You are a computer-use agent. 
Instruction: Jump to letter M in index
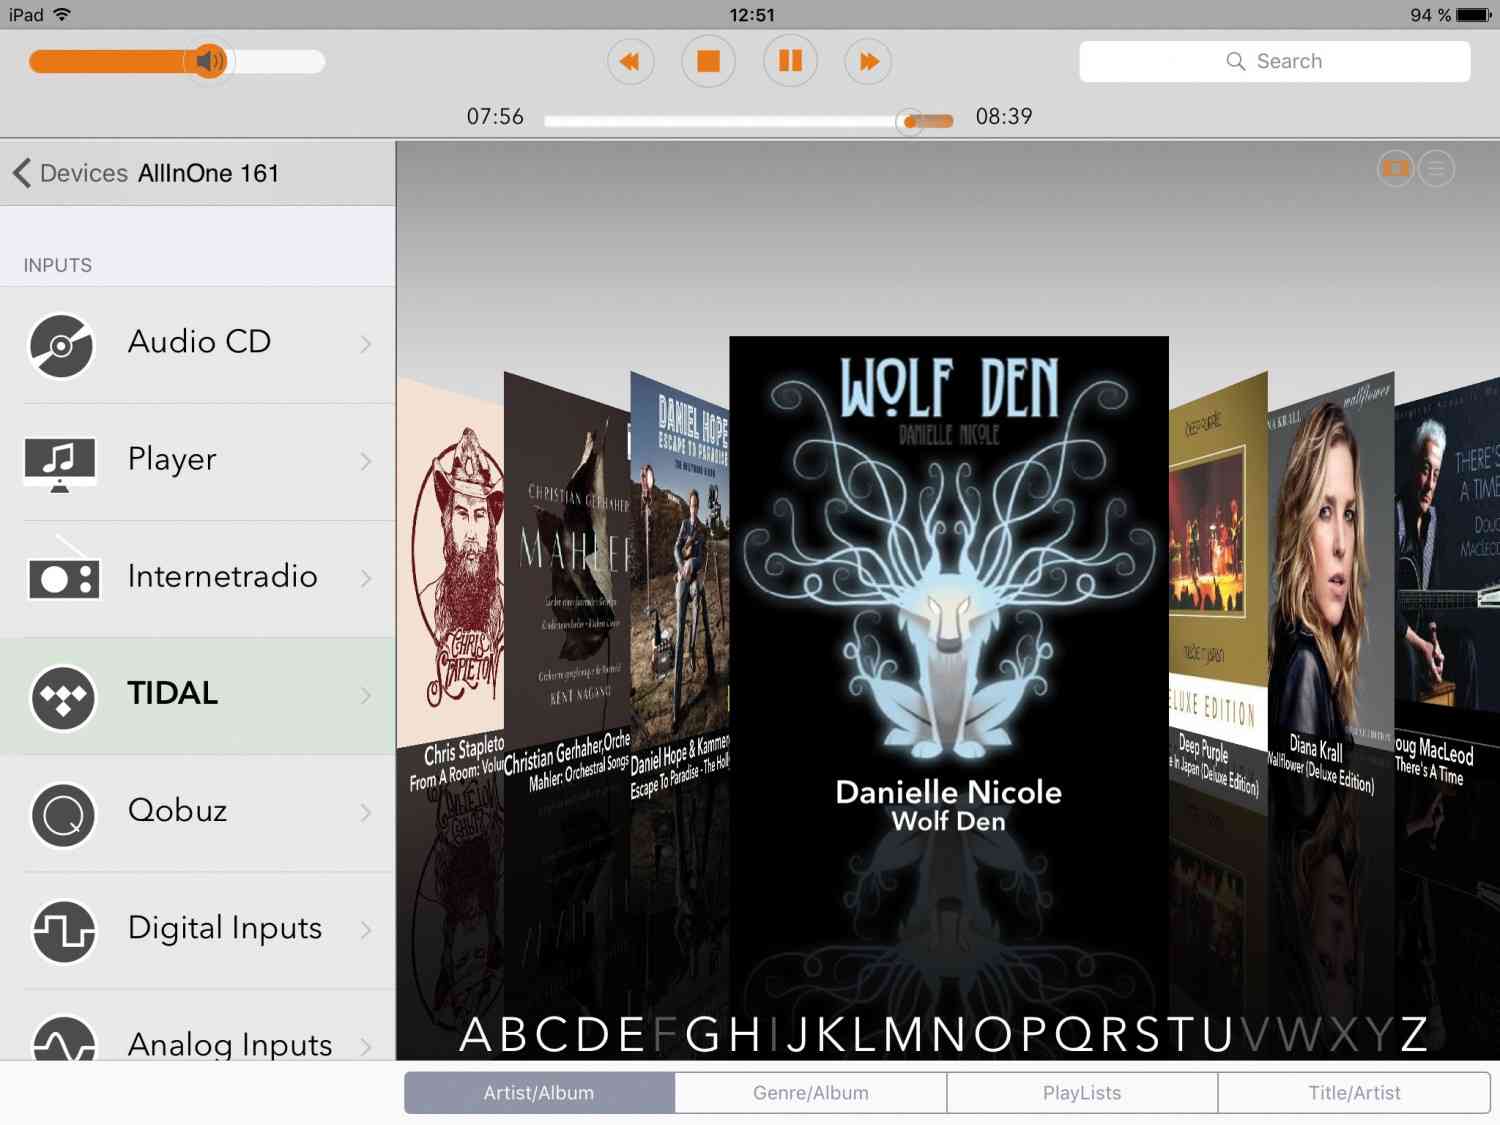pyautogui.click(x=903, y=1034)
